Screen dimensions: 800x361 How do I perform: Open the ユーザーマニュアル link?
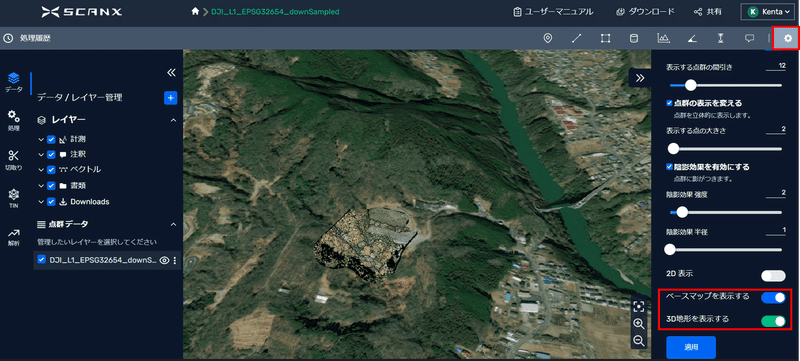tap(553, 11)
